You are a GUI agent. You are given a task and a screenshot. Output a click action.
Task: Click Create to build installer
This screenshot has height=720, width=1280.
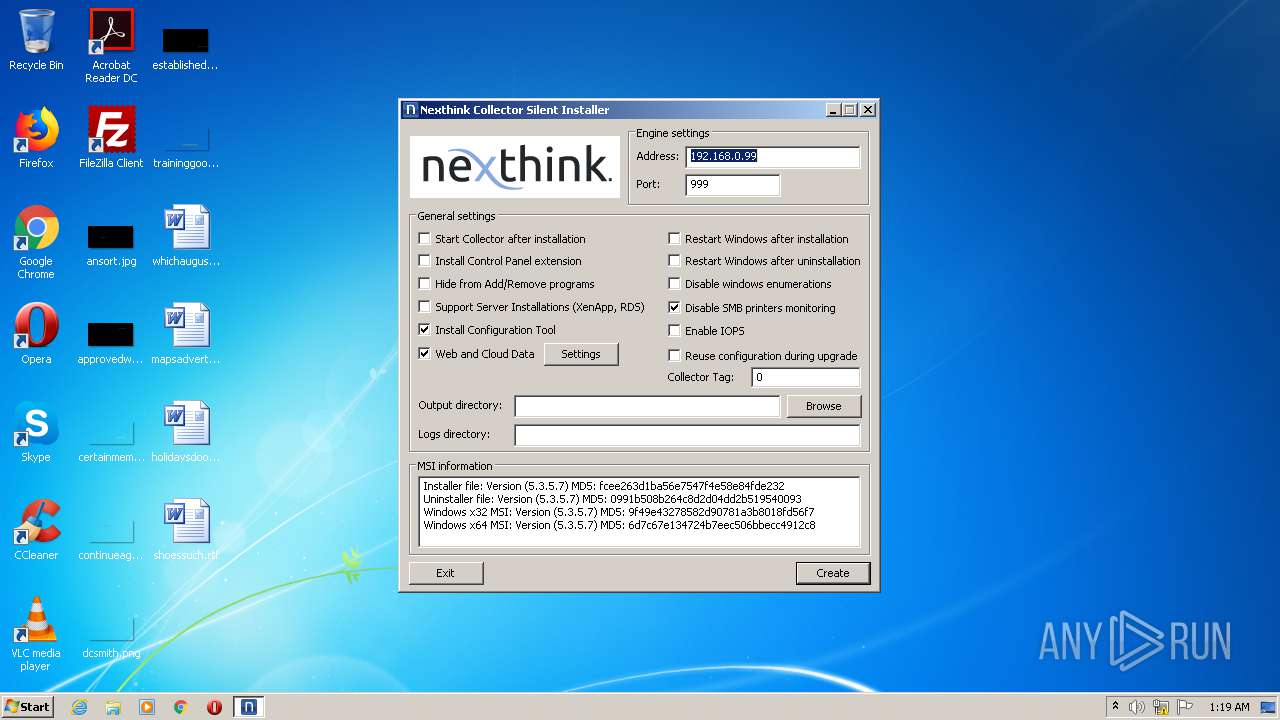(833, 573)
